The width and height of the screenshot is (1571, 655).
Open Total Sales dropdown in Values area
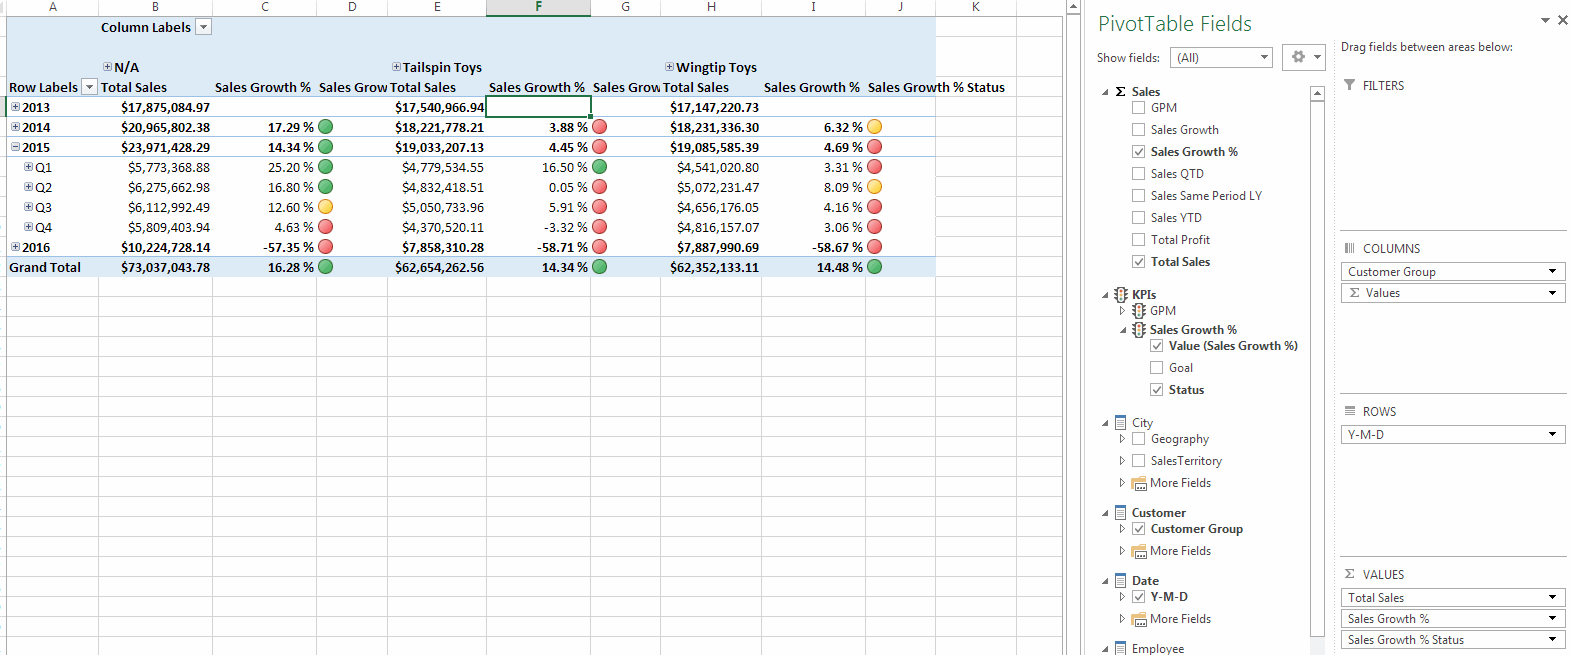1552,597
